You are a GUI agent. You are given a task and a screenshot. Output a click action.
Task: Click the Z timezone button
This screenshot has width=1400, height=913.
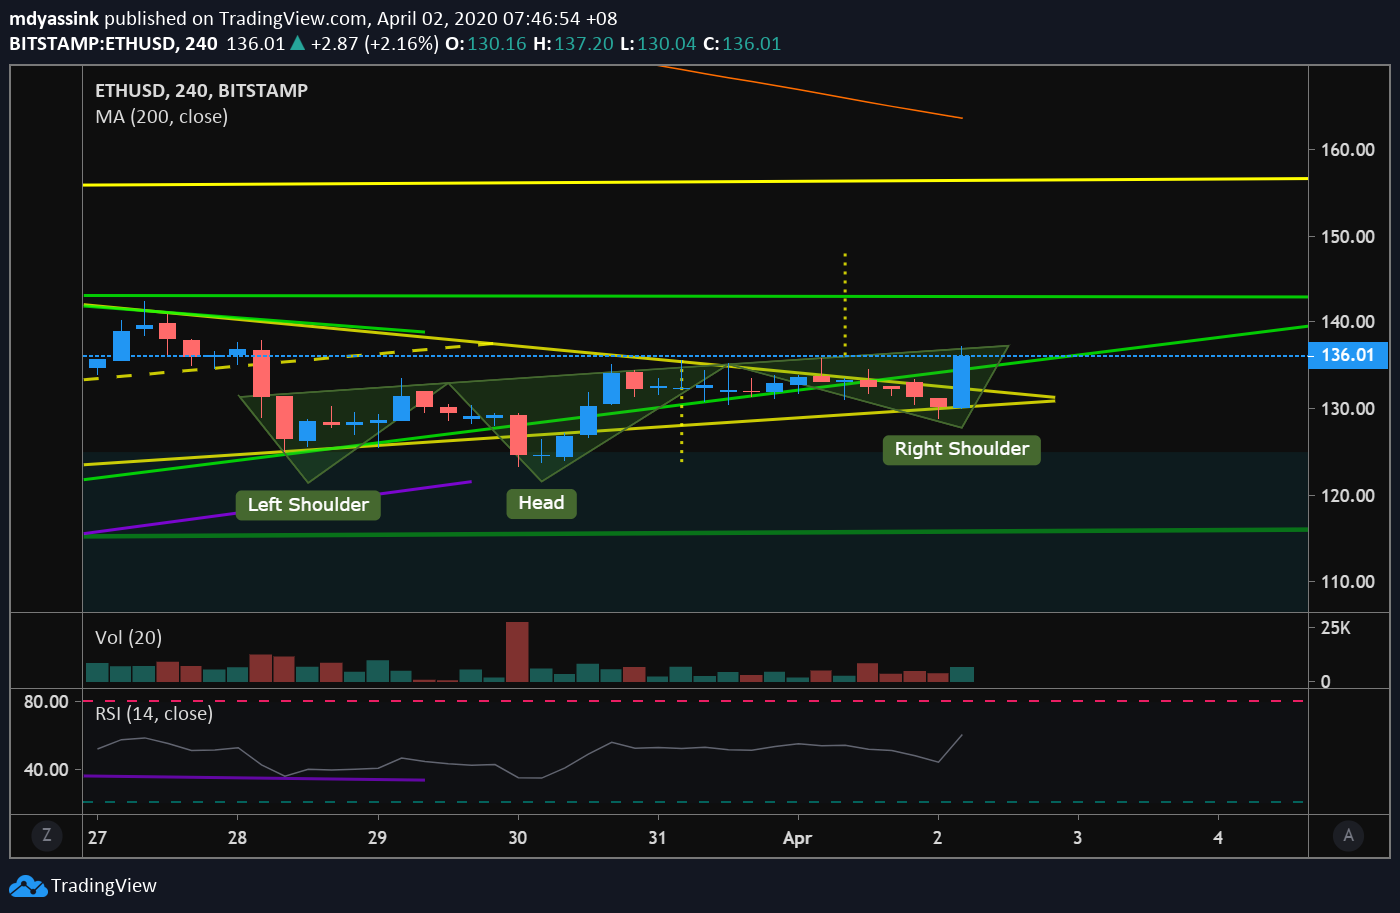(x=46, y=835)
